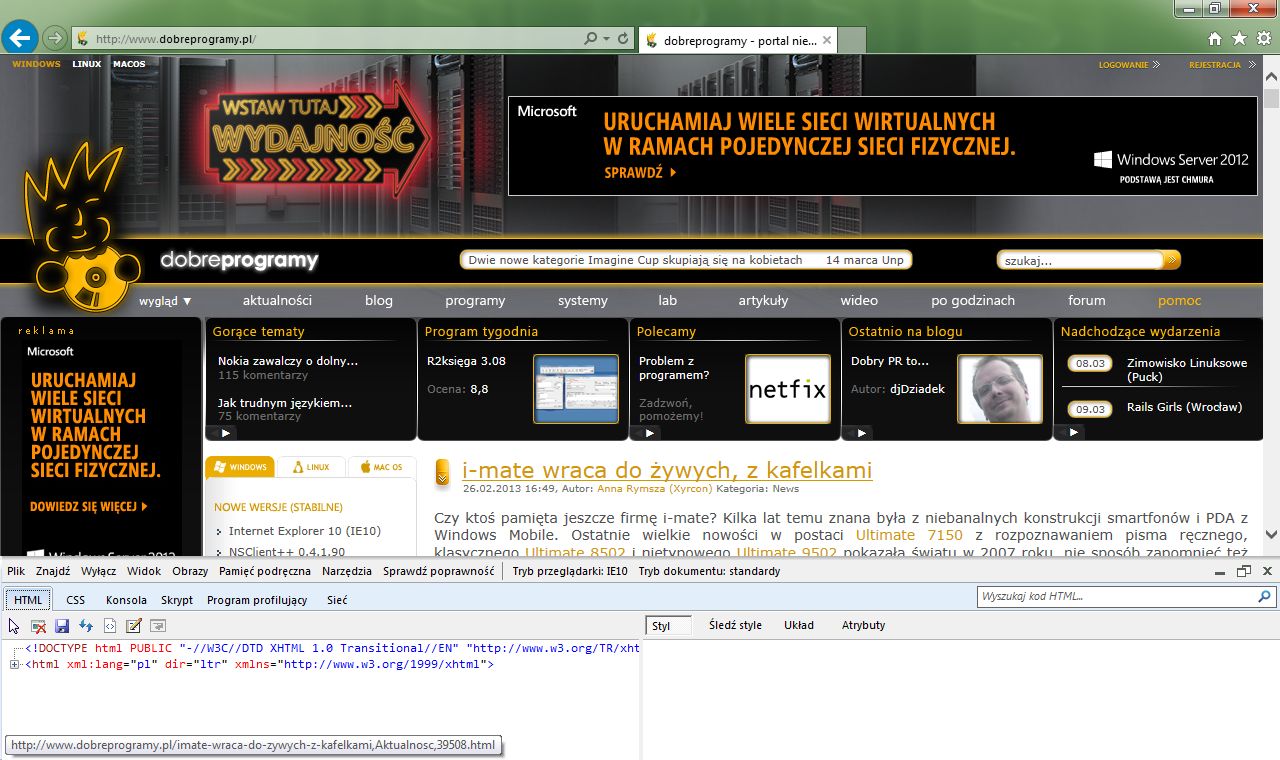
Task: Click the search magnifier in HTML search box
Action: coord(1265,596)
